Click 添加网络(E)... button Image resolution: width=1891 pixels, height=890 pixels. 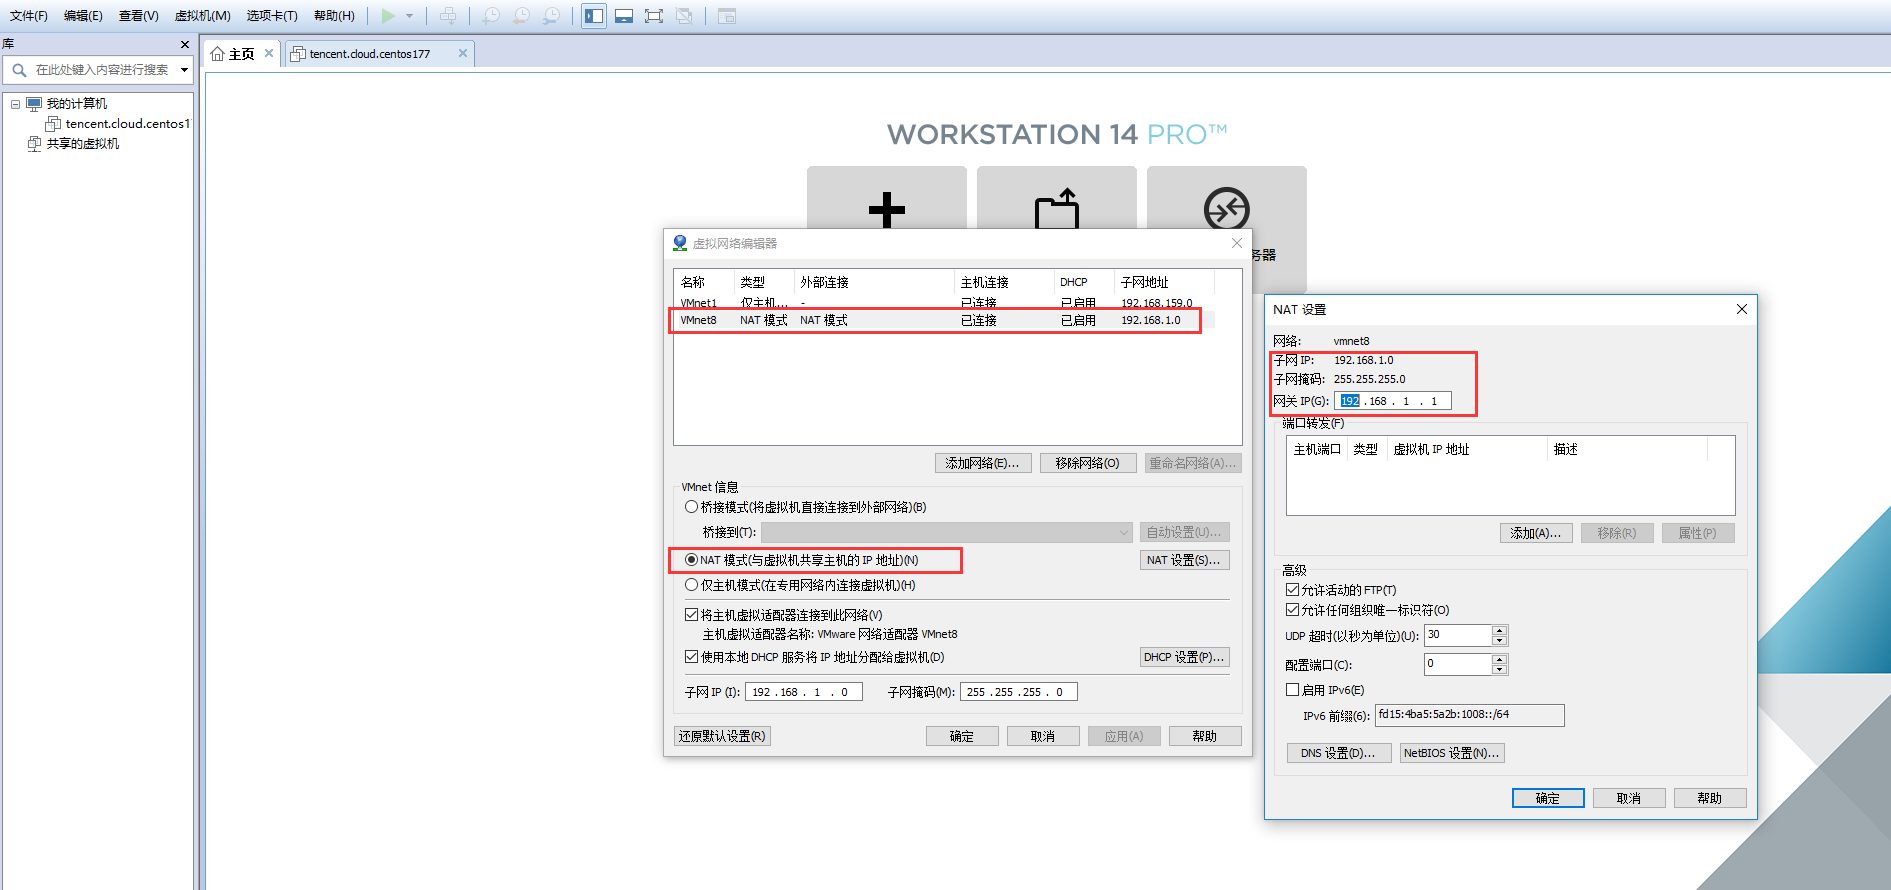(x=982, y=463)
